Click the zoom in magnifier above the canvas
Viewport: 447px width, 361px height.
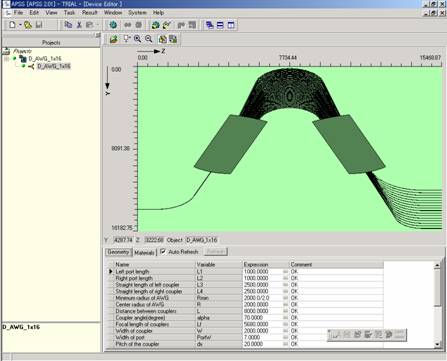[x=137, y=39]
